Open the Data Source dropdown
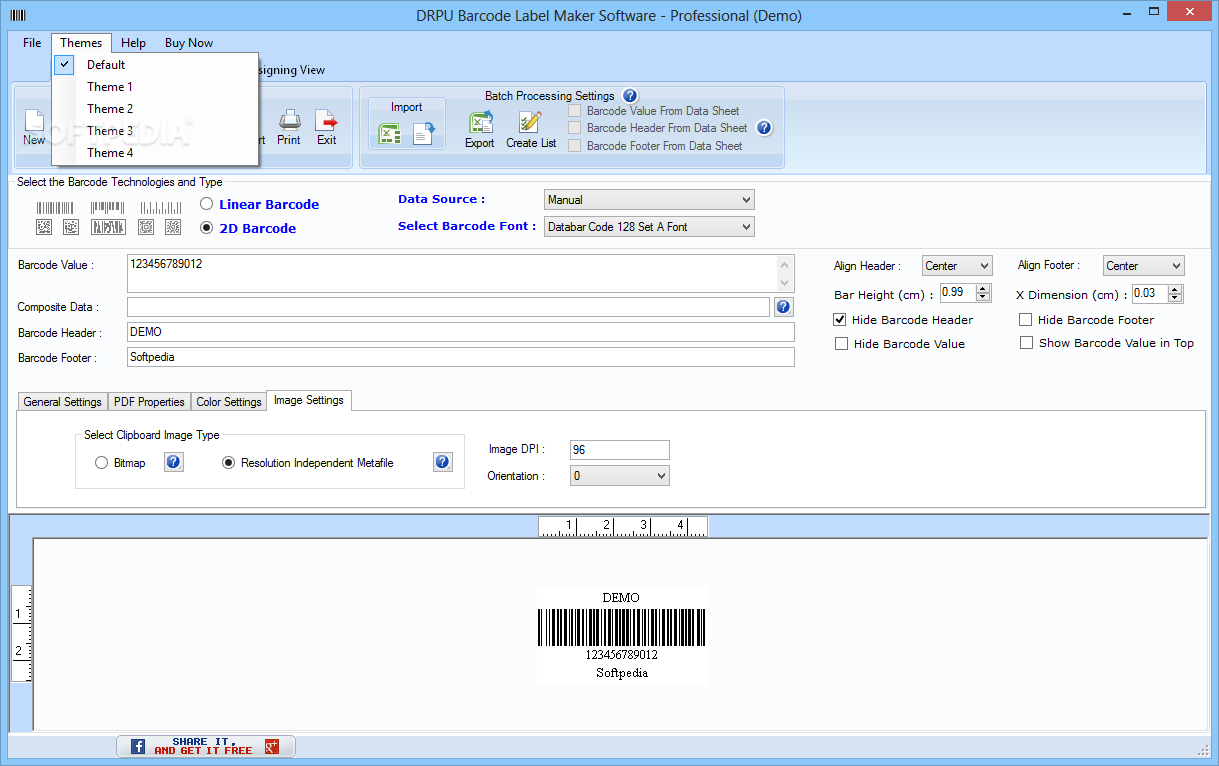Screen dimensions: 1219x766 (x=649, y=200)
